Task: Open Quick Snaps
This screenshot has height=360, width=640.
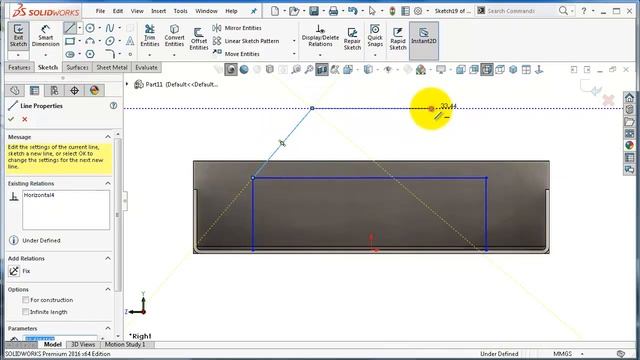Action: tap(375, 36)
